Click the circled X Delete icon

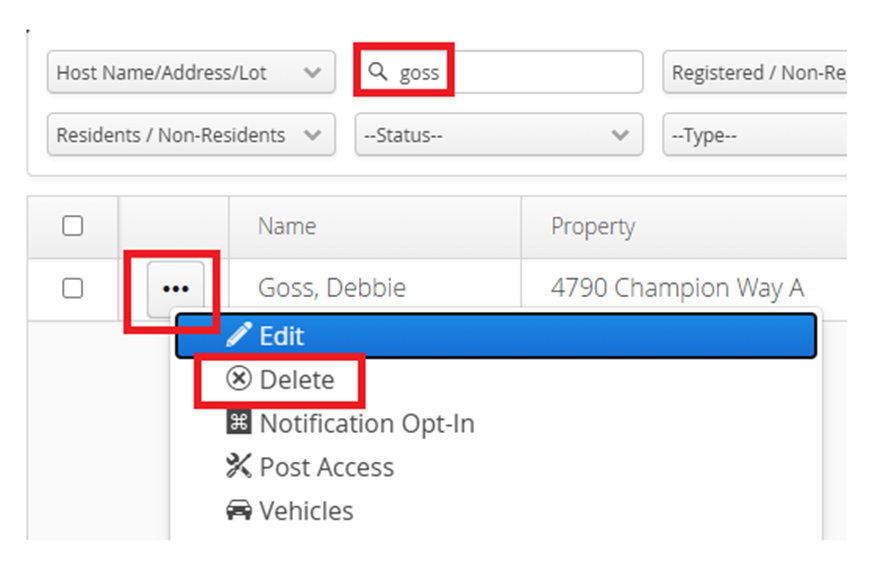[238, 378]
